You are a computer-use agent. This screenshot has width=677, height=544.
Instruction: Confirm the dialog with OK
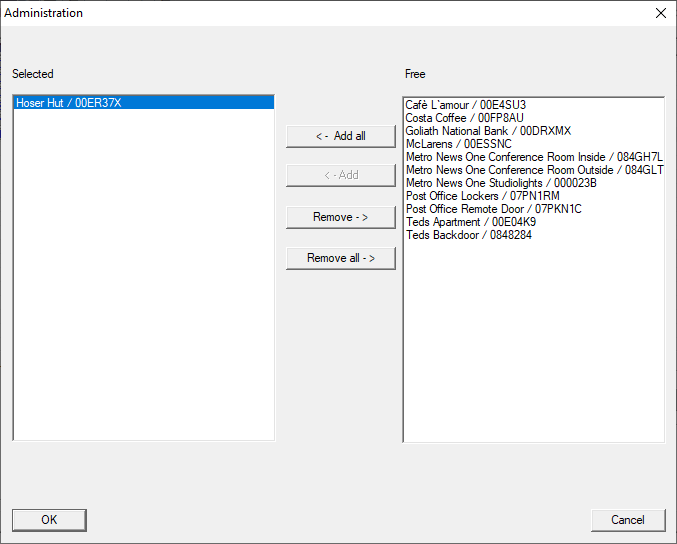pos(49,520)
